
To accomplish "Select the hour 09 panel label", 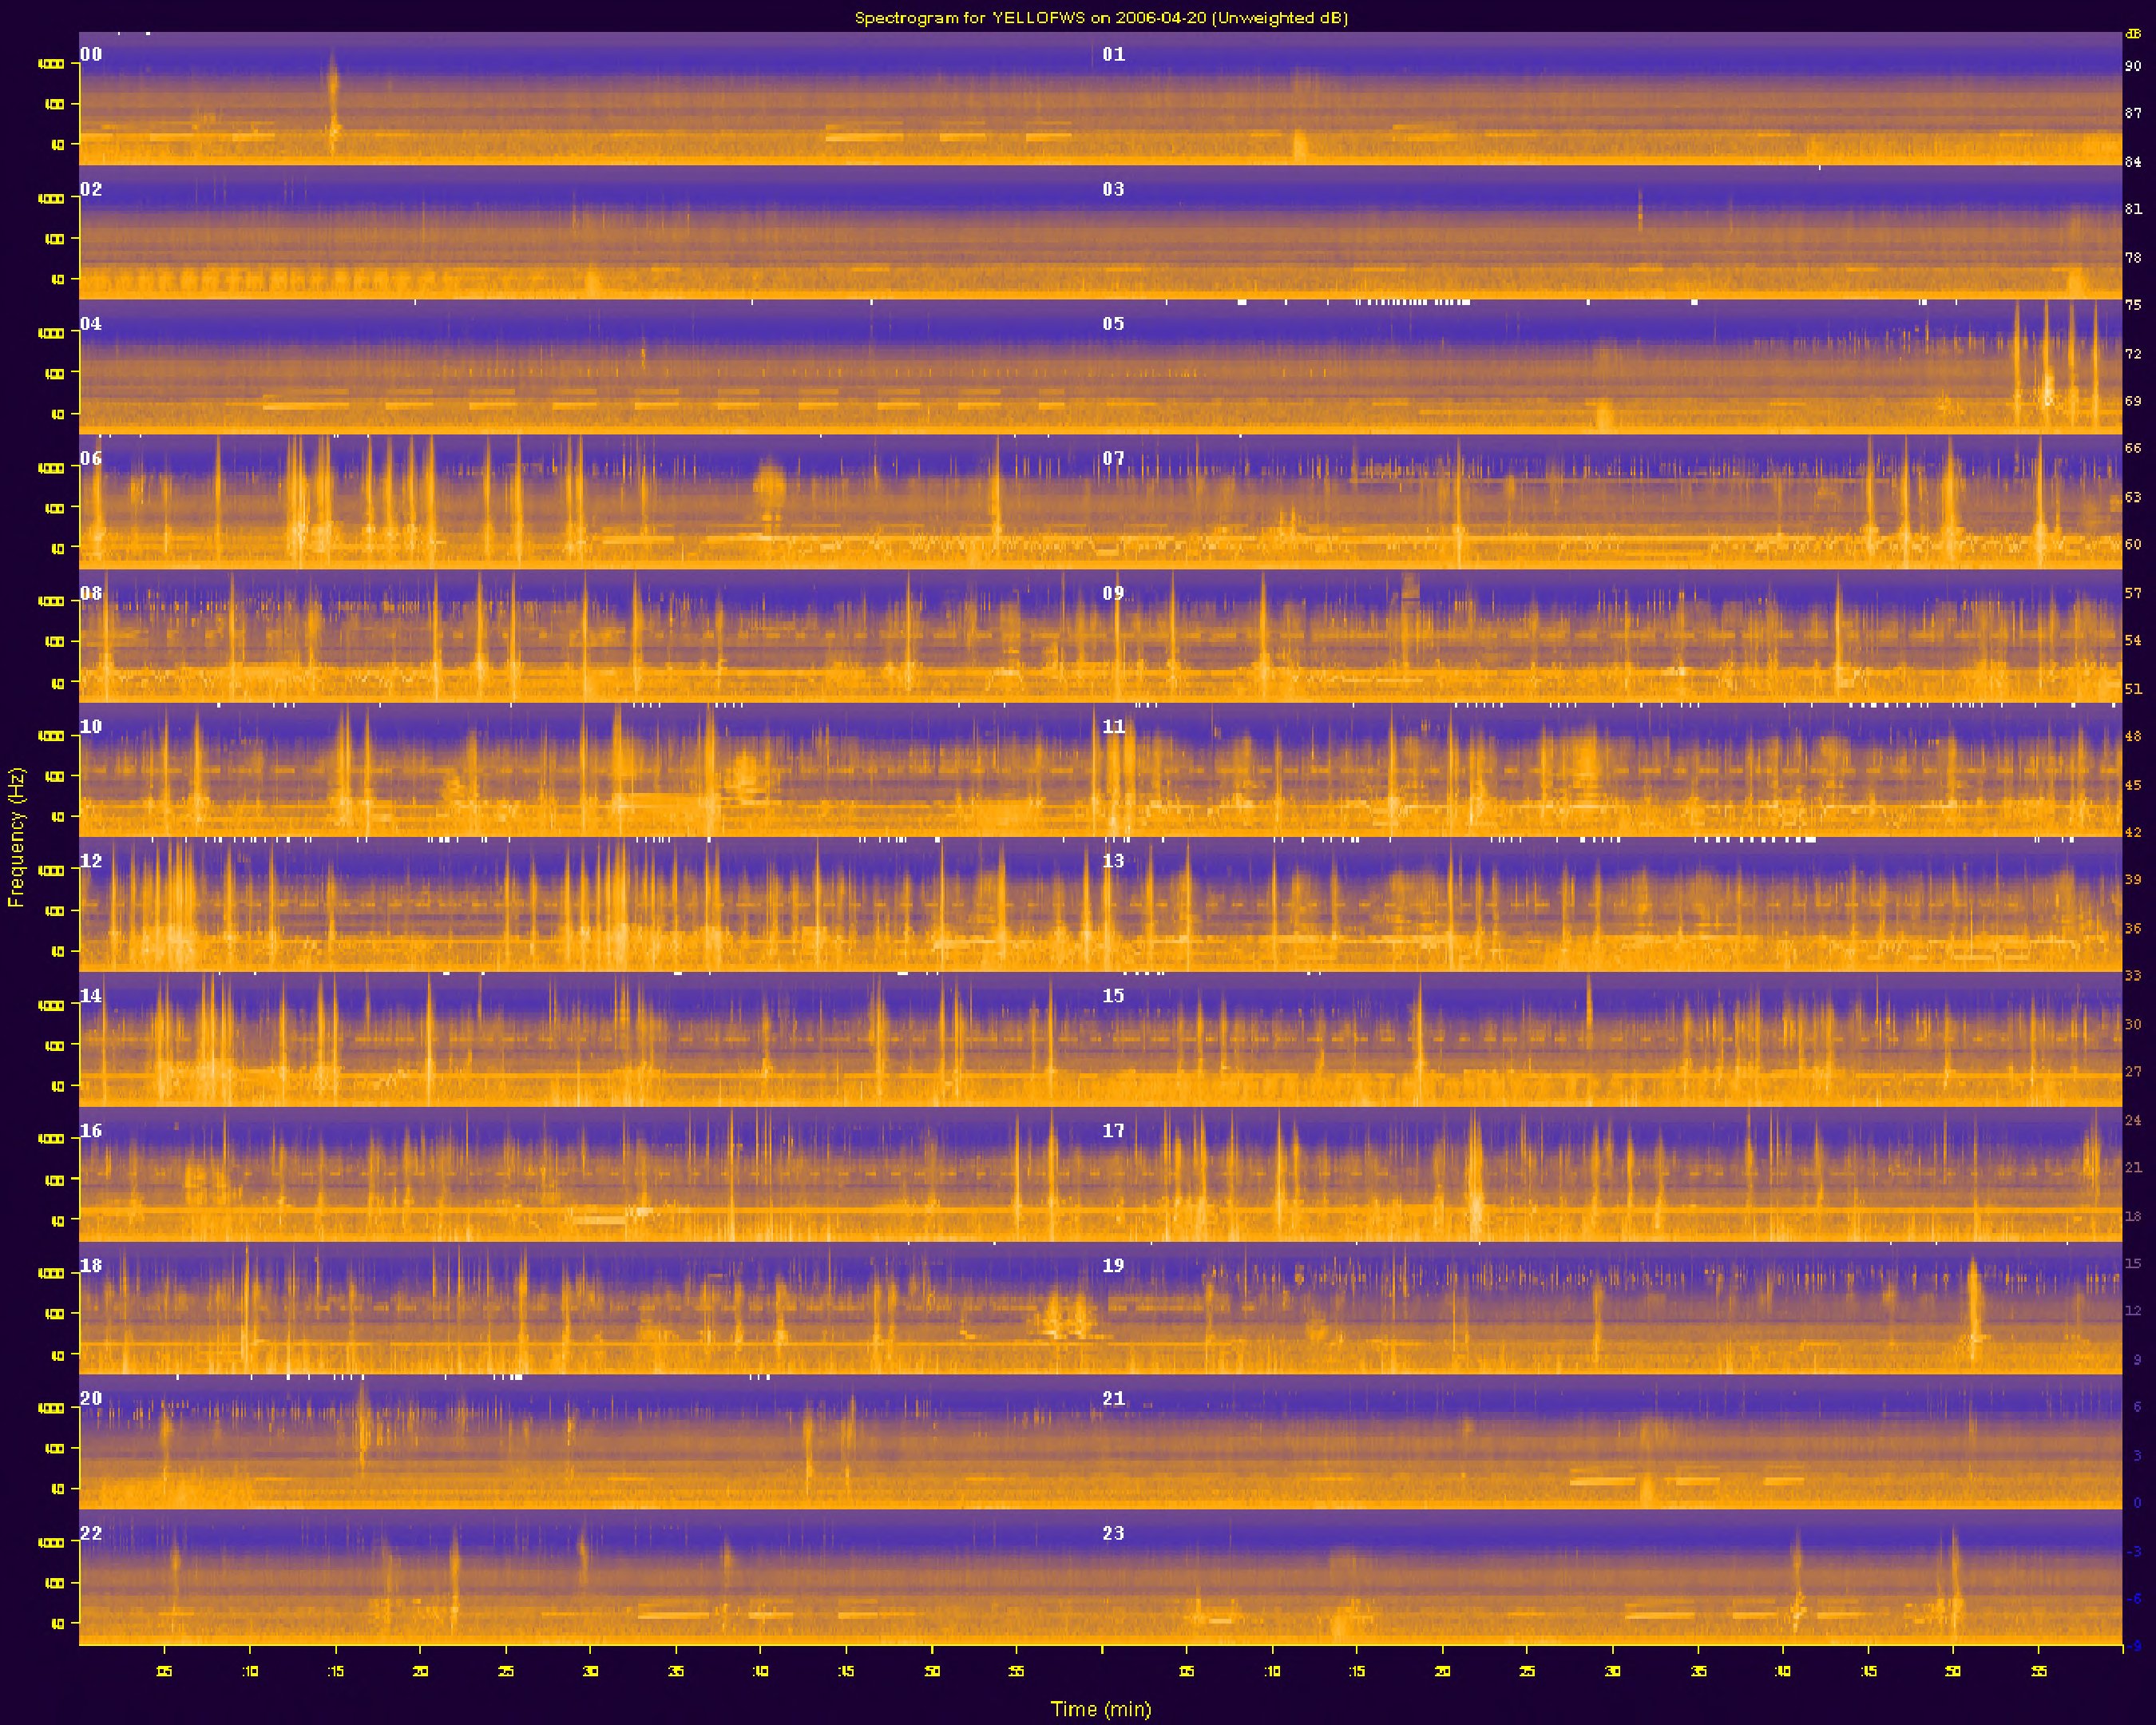I will point(1113,592).
